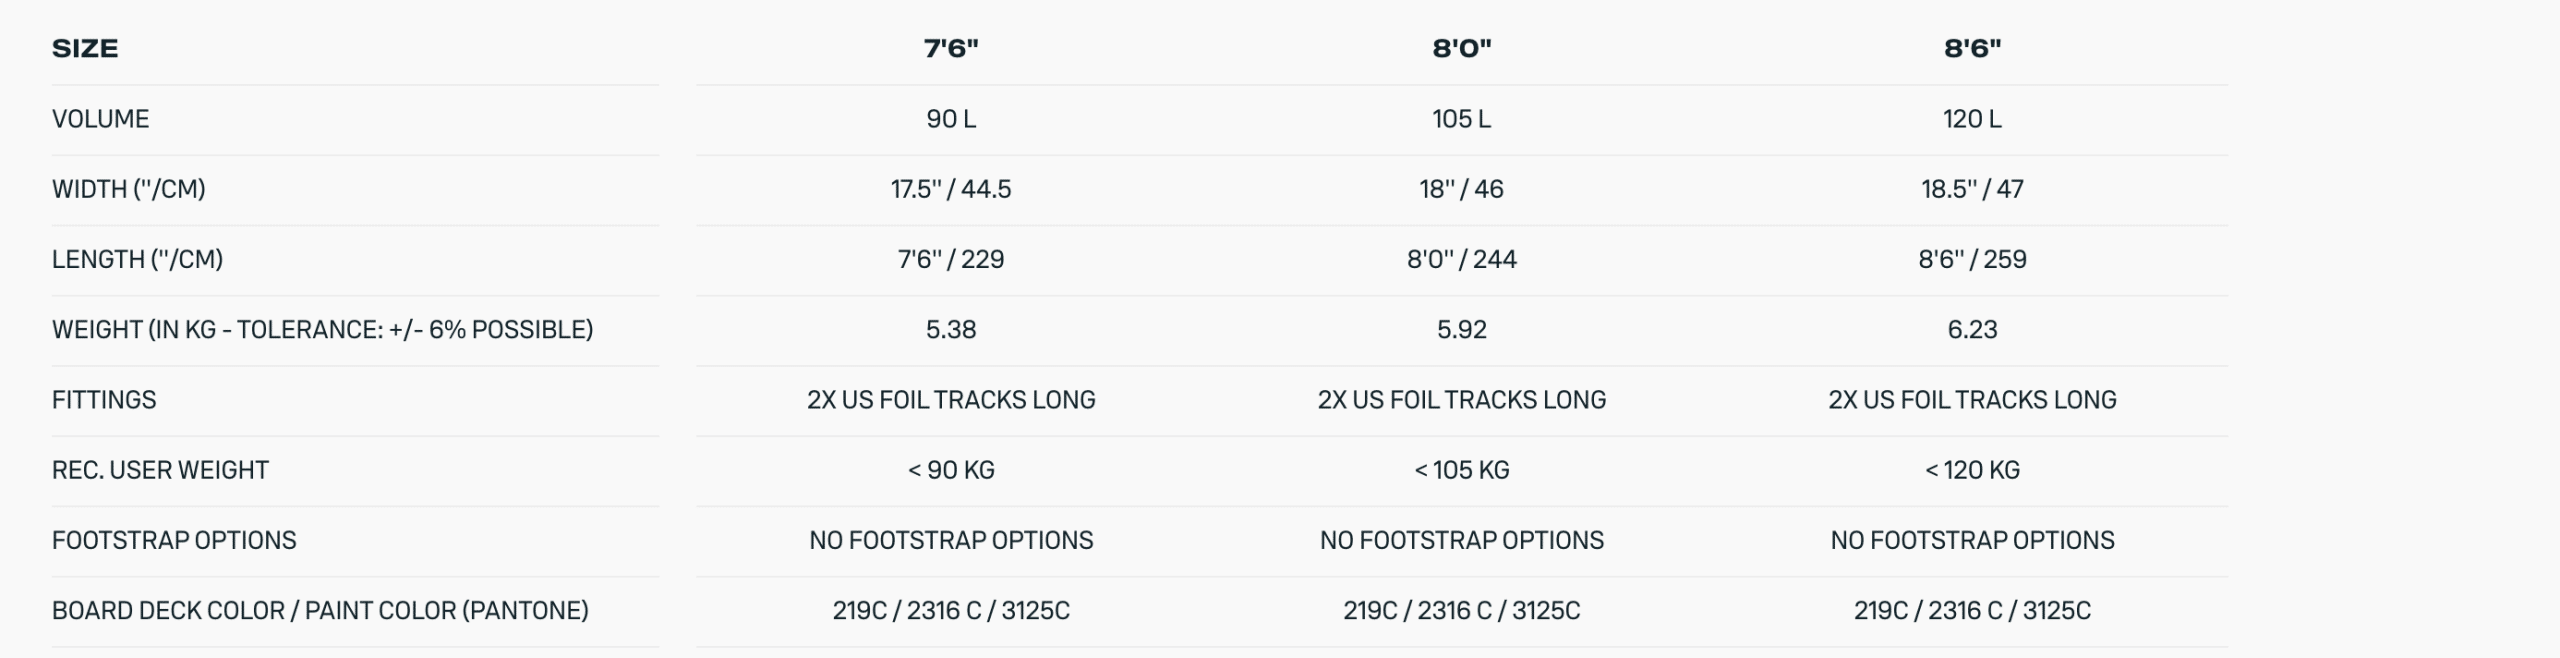2560x658 pixels.
Task: Click the 8'0" size column header
Action: (1461, 48)
